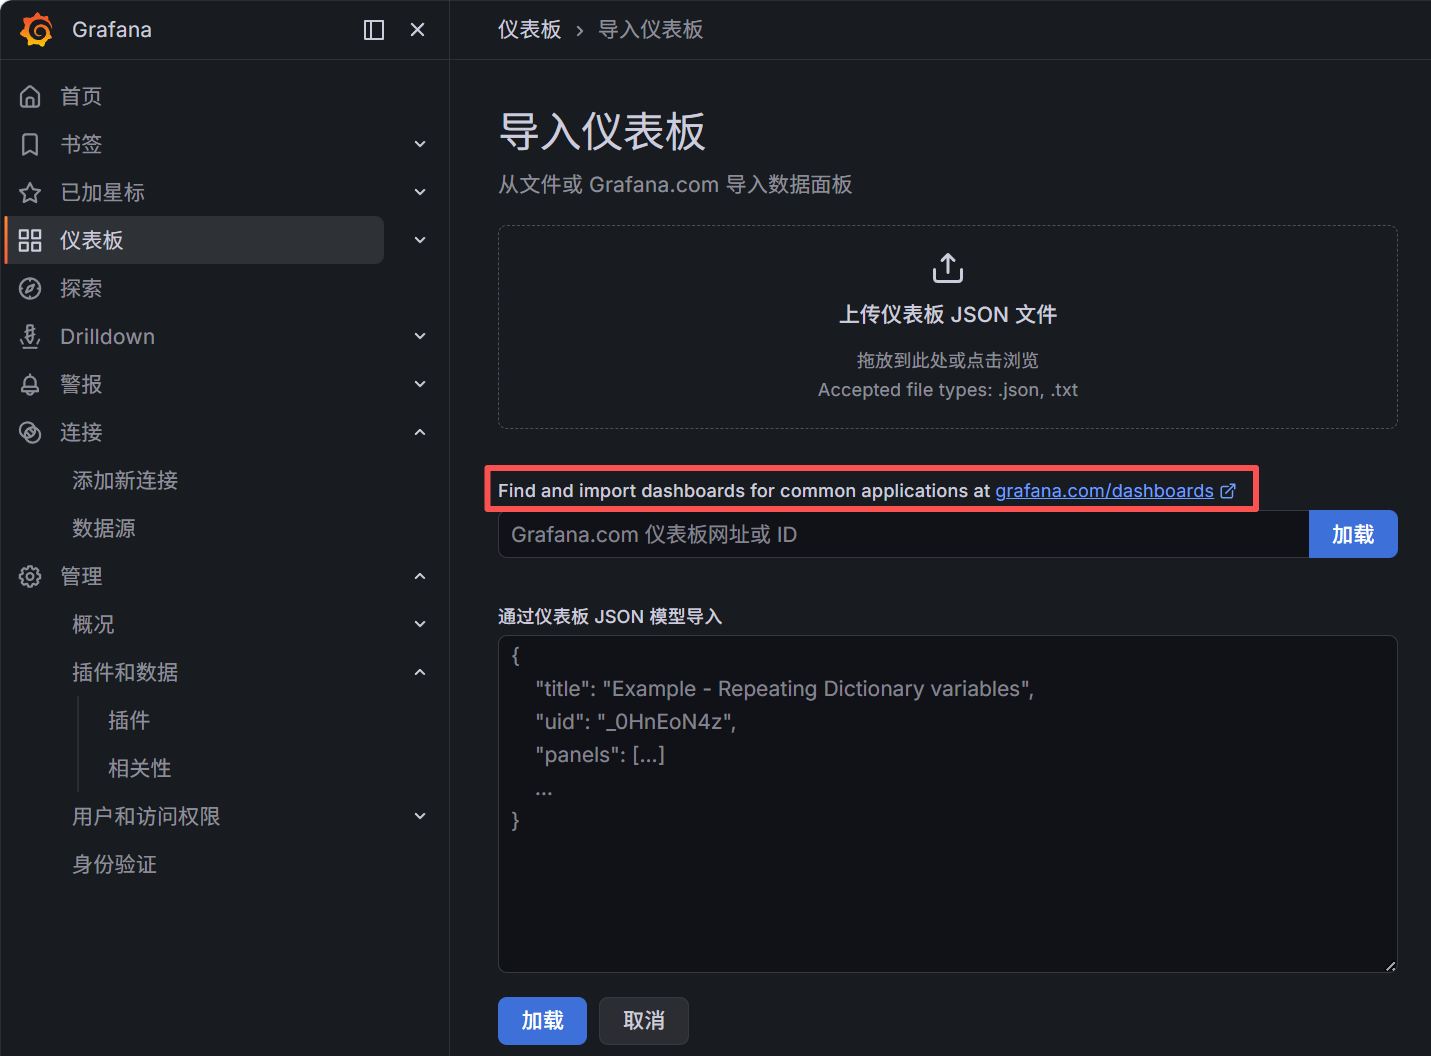Image resolution: width=1431 pixels, height=1056 pixels.
Task: Click the 取消 button
Action: click(644, 1020)
